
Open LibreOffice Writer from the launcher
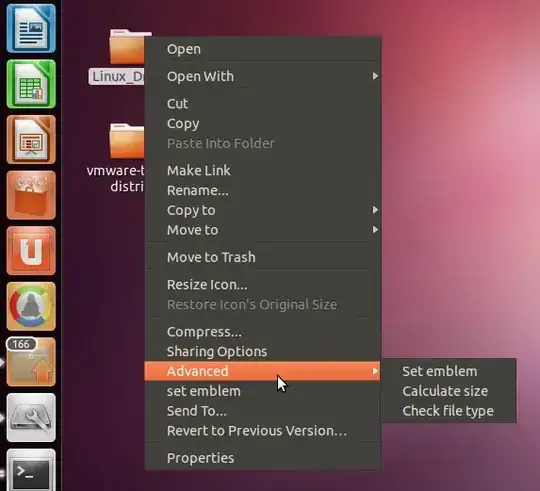click(31, 29)
